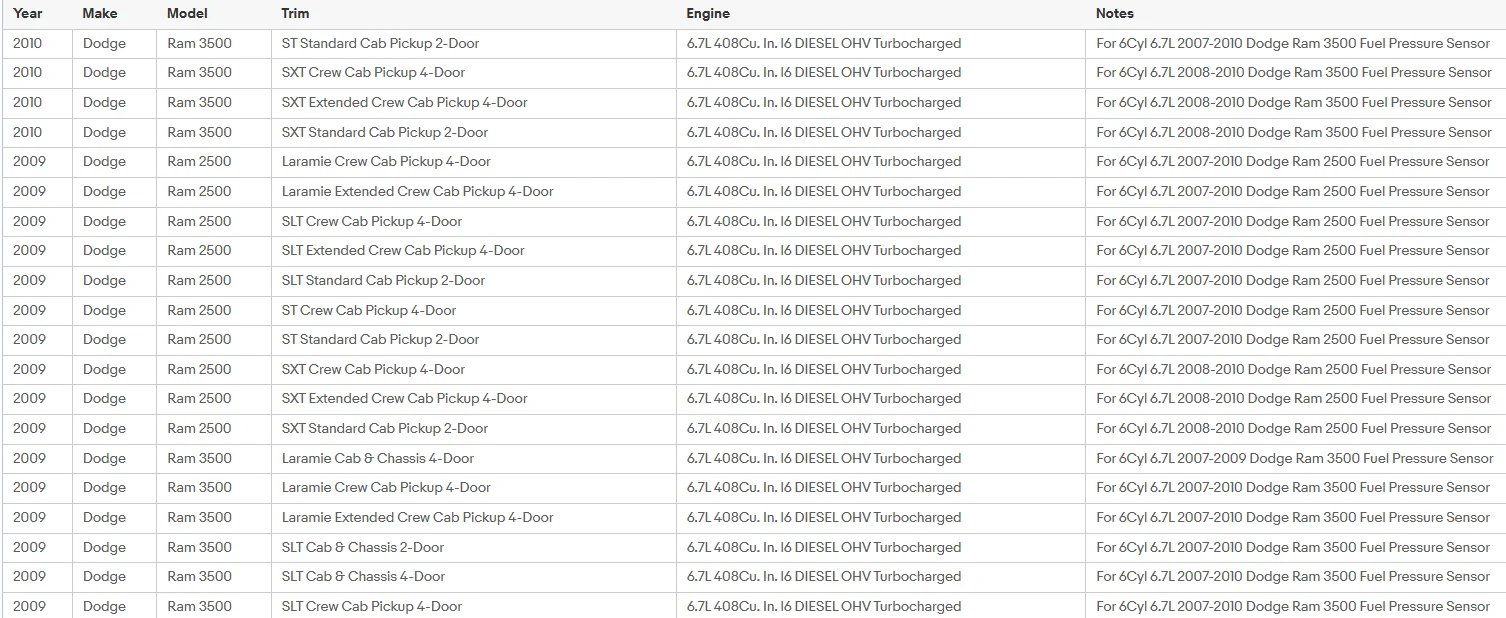This screenshot has width=1506, height=618.
Task: Click the Make column header
Action: (100, 14)
